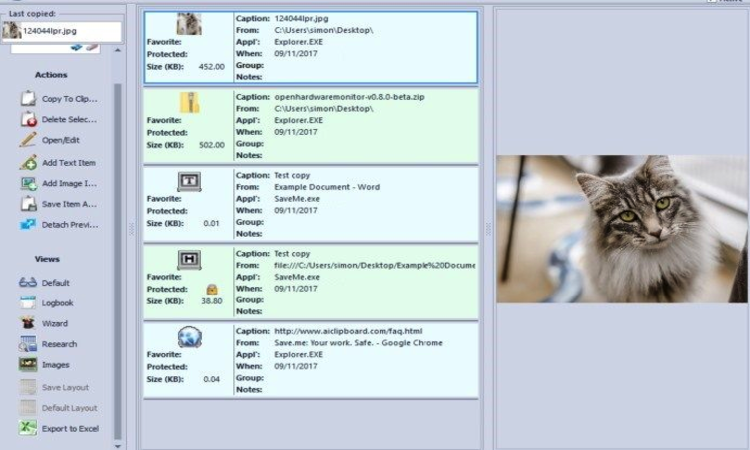Launch the Wizard view
Screen dimensions: 750x450
[27, 324]
